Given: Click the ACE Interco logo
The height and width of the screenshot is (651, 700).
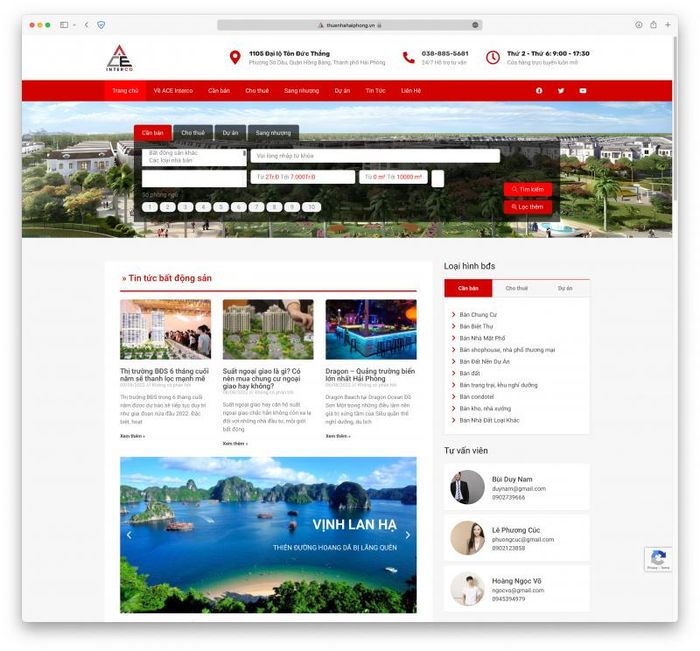Looking at the screenshot, I should point(119,58).
